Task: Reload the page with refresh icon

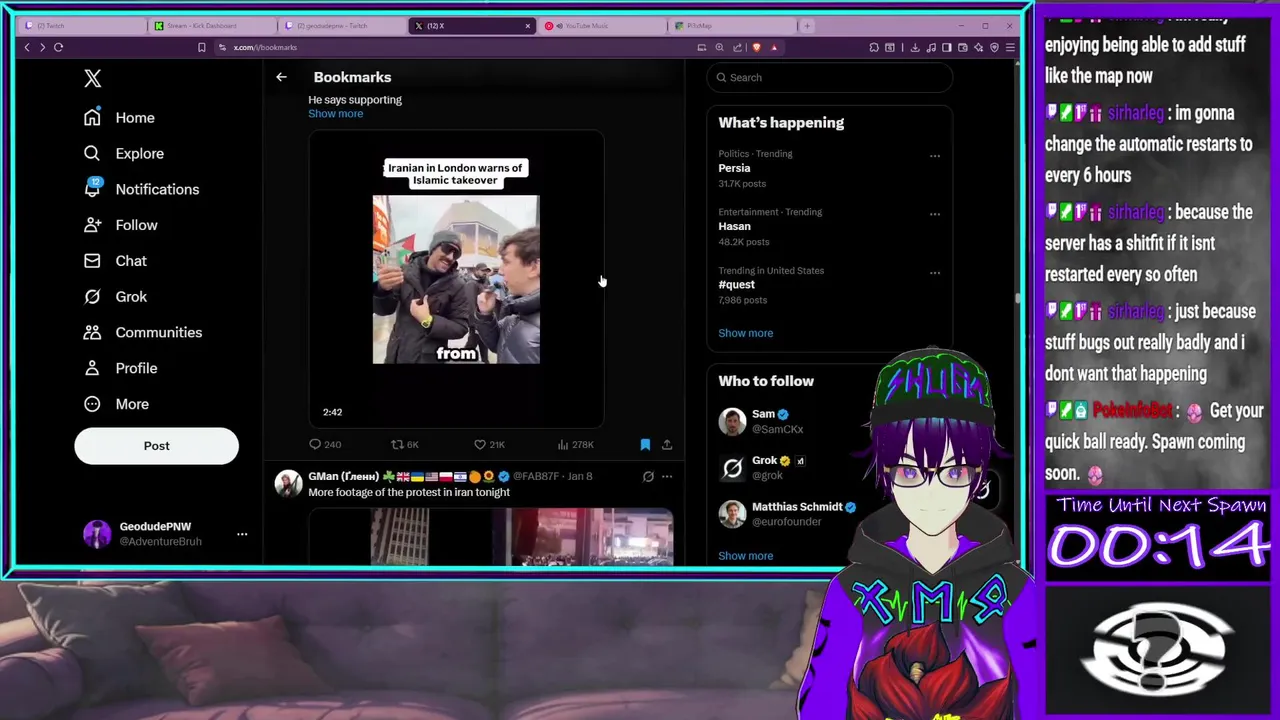Action: pos(59,47)
